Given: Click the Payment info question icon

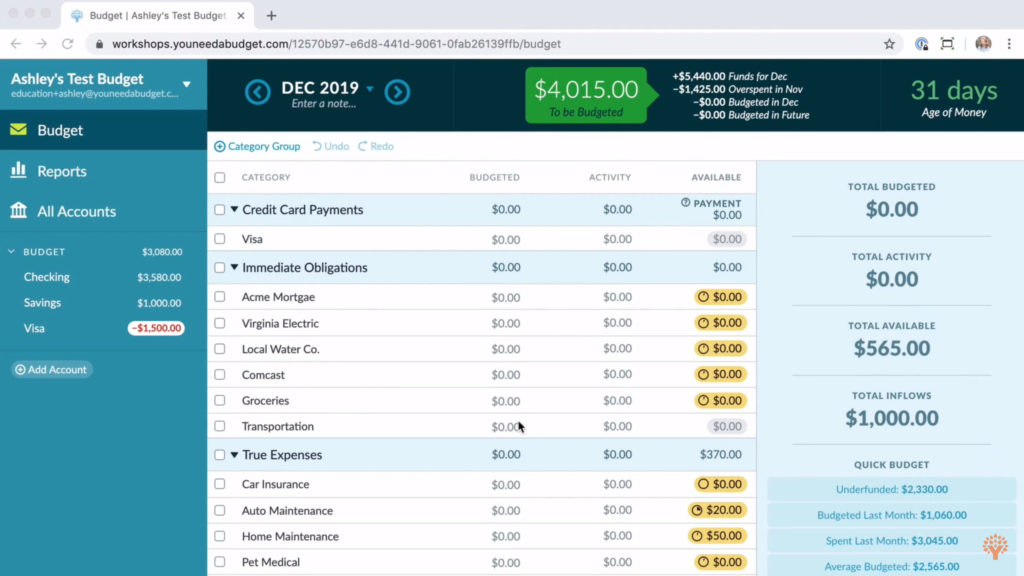Looking at the screenshot, I should (x=685, y=202).
